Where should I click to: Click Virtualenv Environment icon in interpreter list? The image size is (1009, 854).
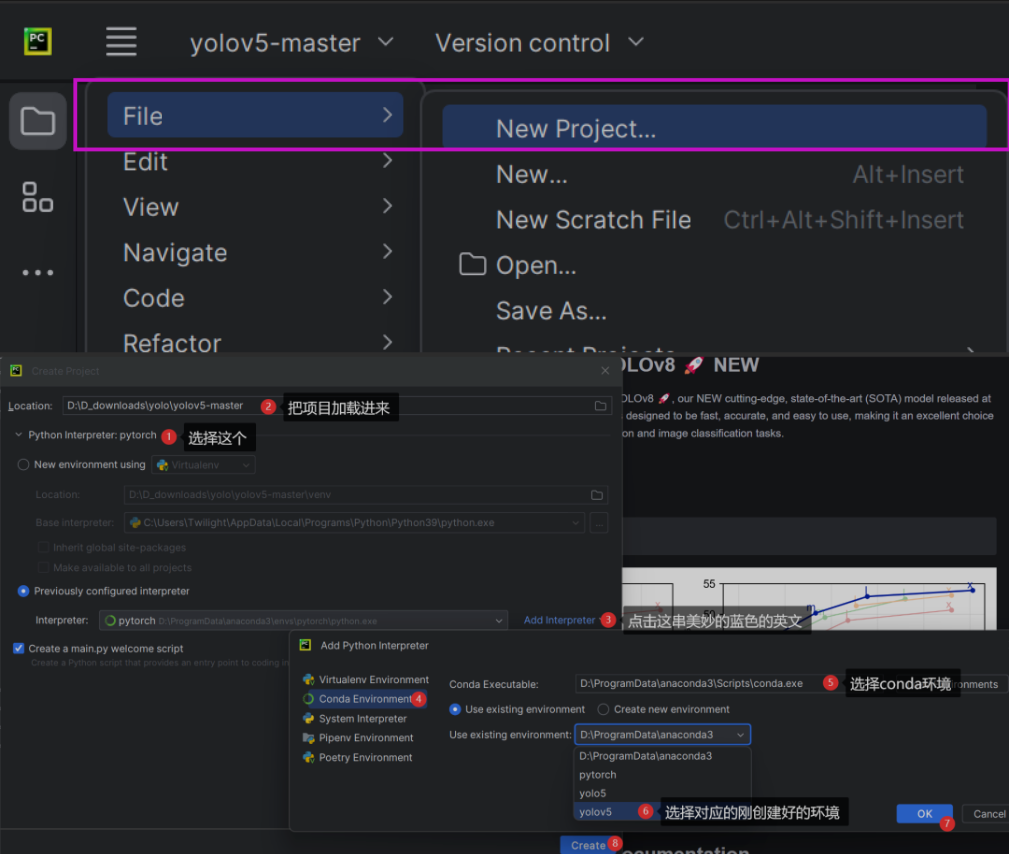click(309, 680)
